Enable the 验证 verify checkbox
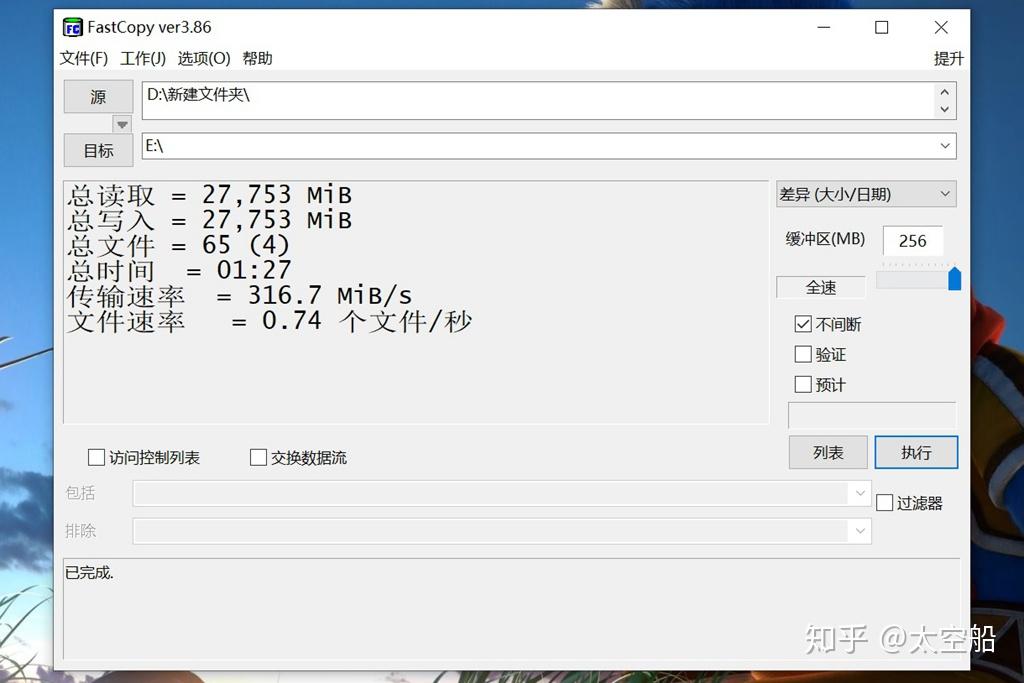 click(x=803, y=353)
